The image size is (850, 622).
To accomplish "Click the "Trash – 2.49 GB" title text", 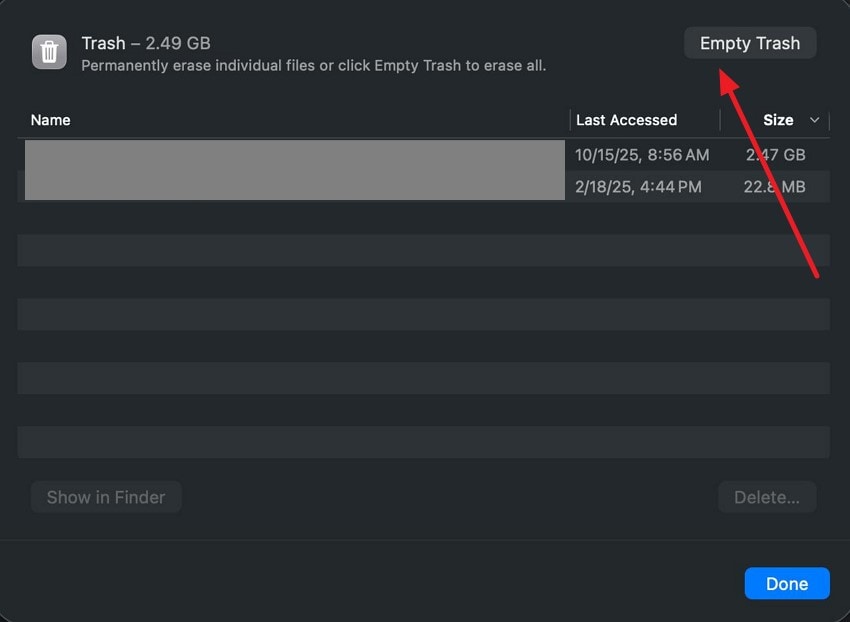I will 146,43.
